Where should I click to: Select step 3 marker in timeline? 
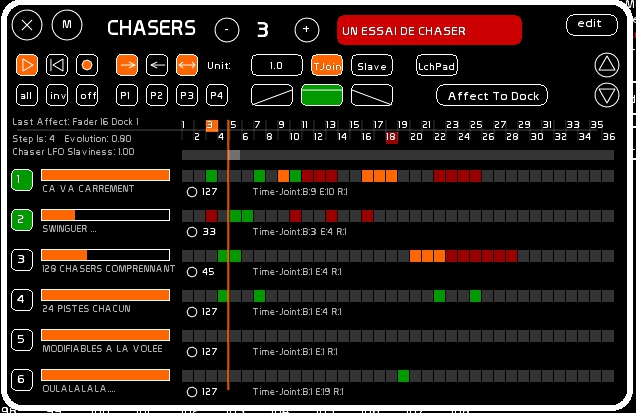[x=212, y=125]
